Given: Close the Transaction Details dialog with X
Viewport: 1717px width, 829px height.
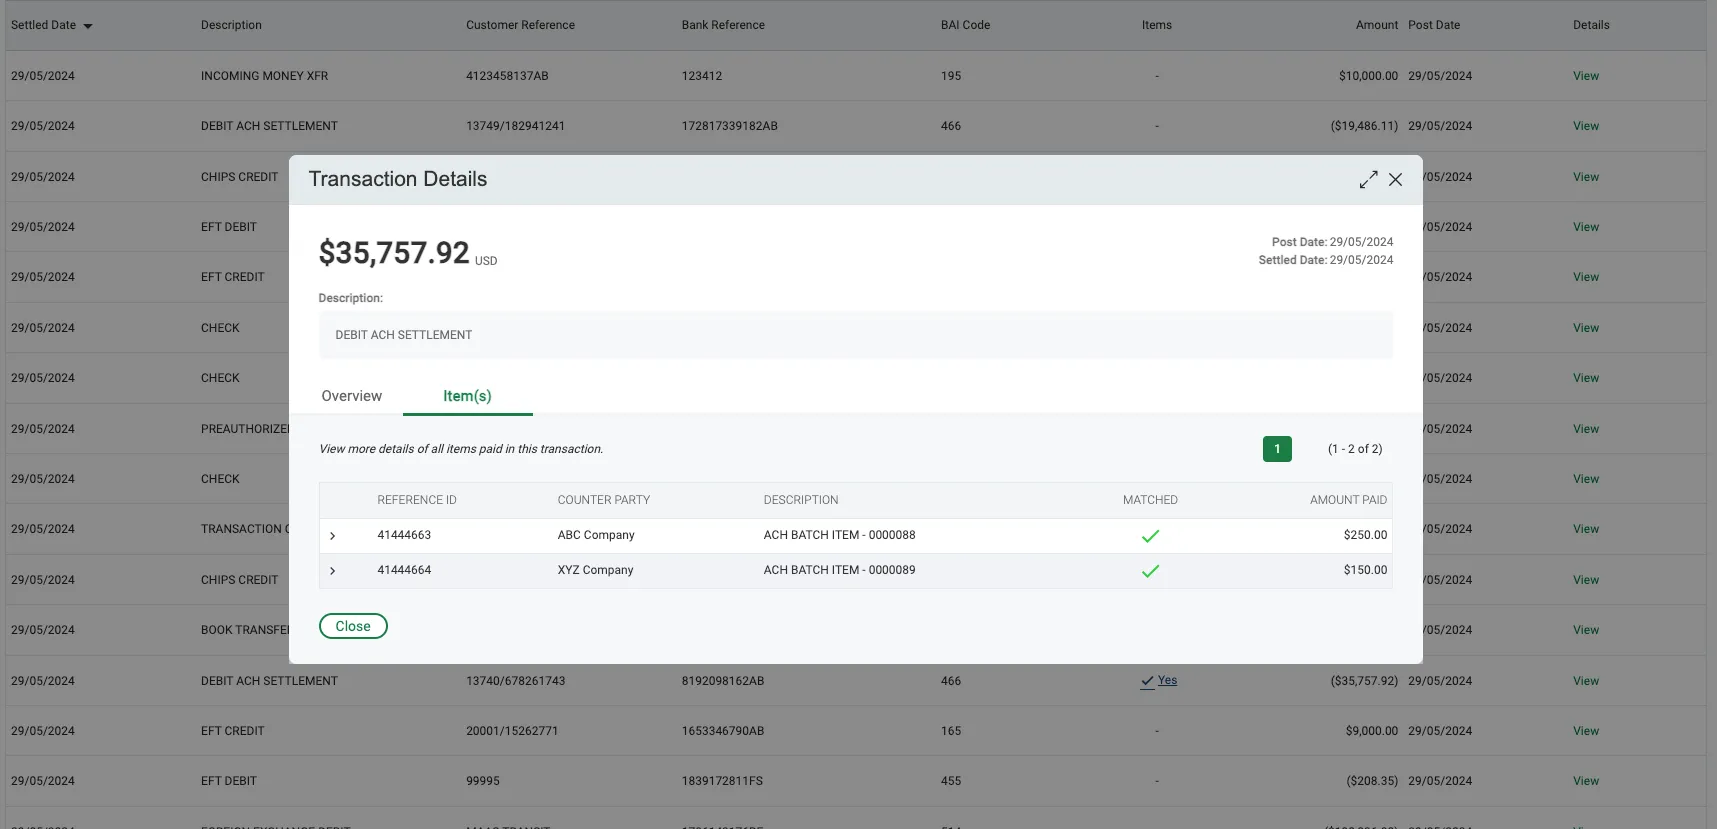Looking at the screenshot, I should 1396,180.
